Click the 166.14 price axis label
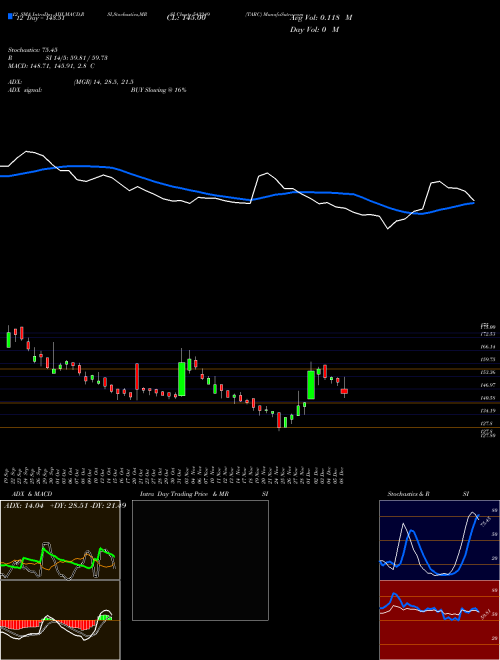 488,347
